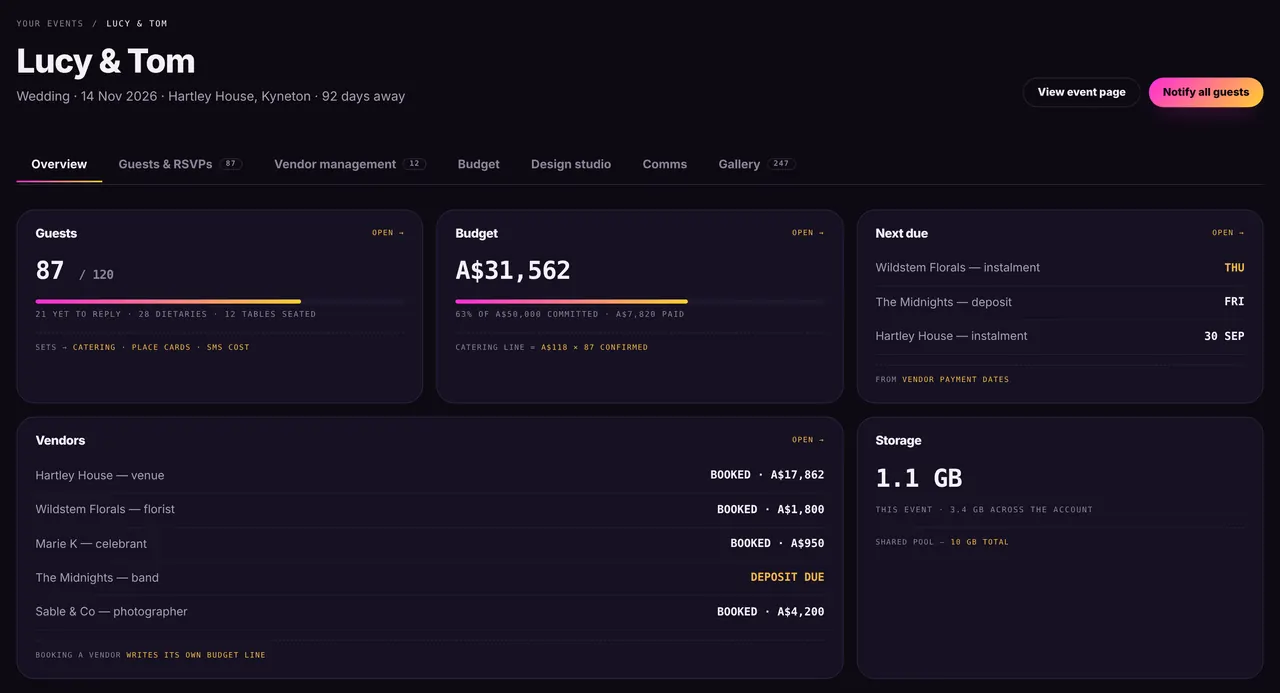Select the Budget tab
This screenshot has width=1280, height=693.
(x=478, y=164)
